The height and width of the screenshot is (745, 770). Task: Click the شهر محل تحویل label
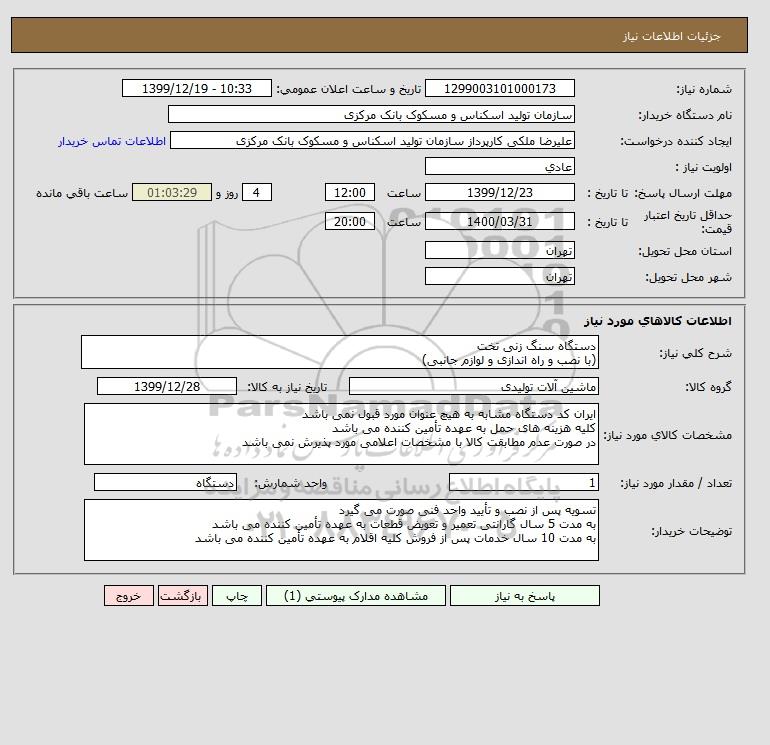688,277
